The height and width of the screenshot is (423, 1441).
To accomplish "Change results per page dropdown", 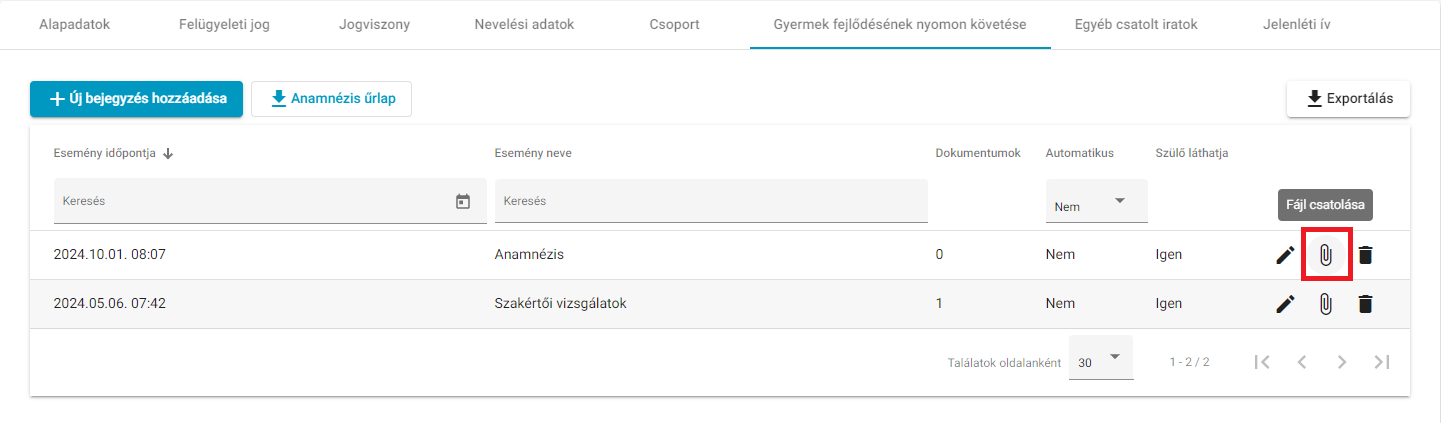I will (1101, 359).
